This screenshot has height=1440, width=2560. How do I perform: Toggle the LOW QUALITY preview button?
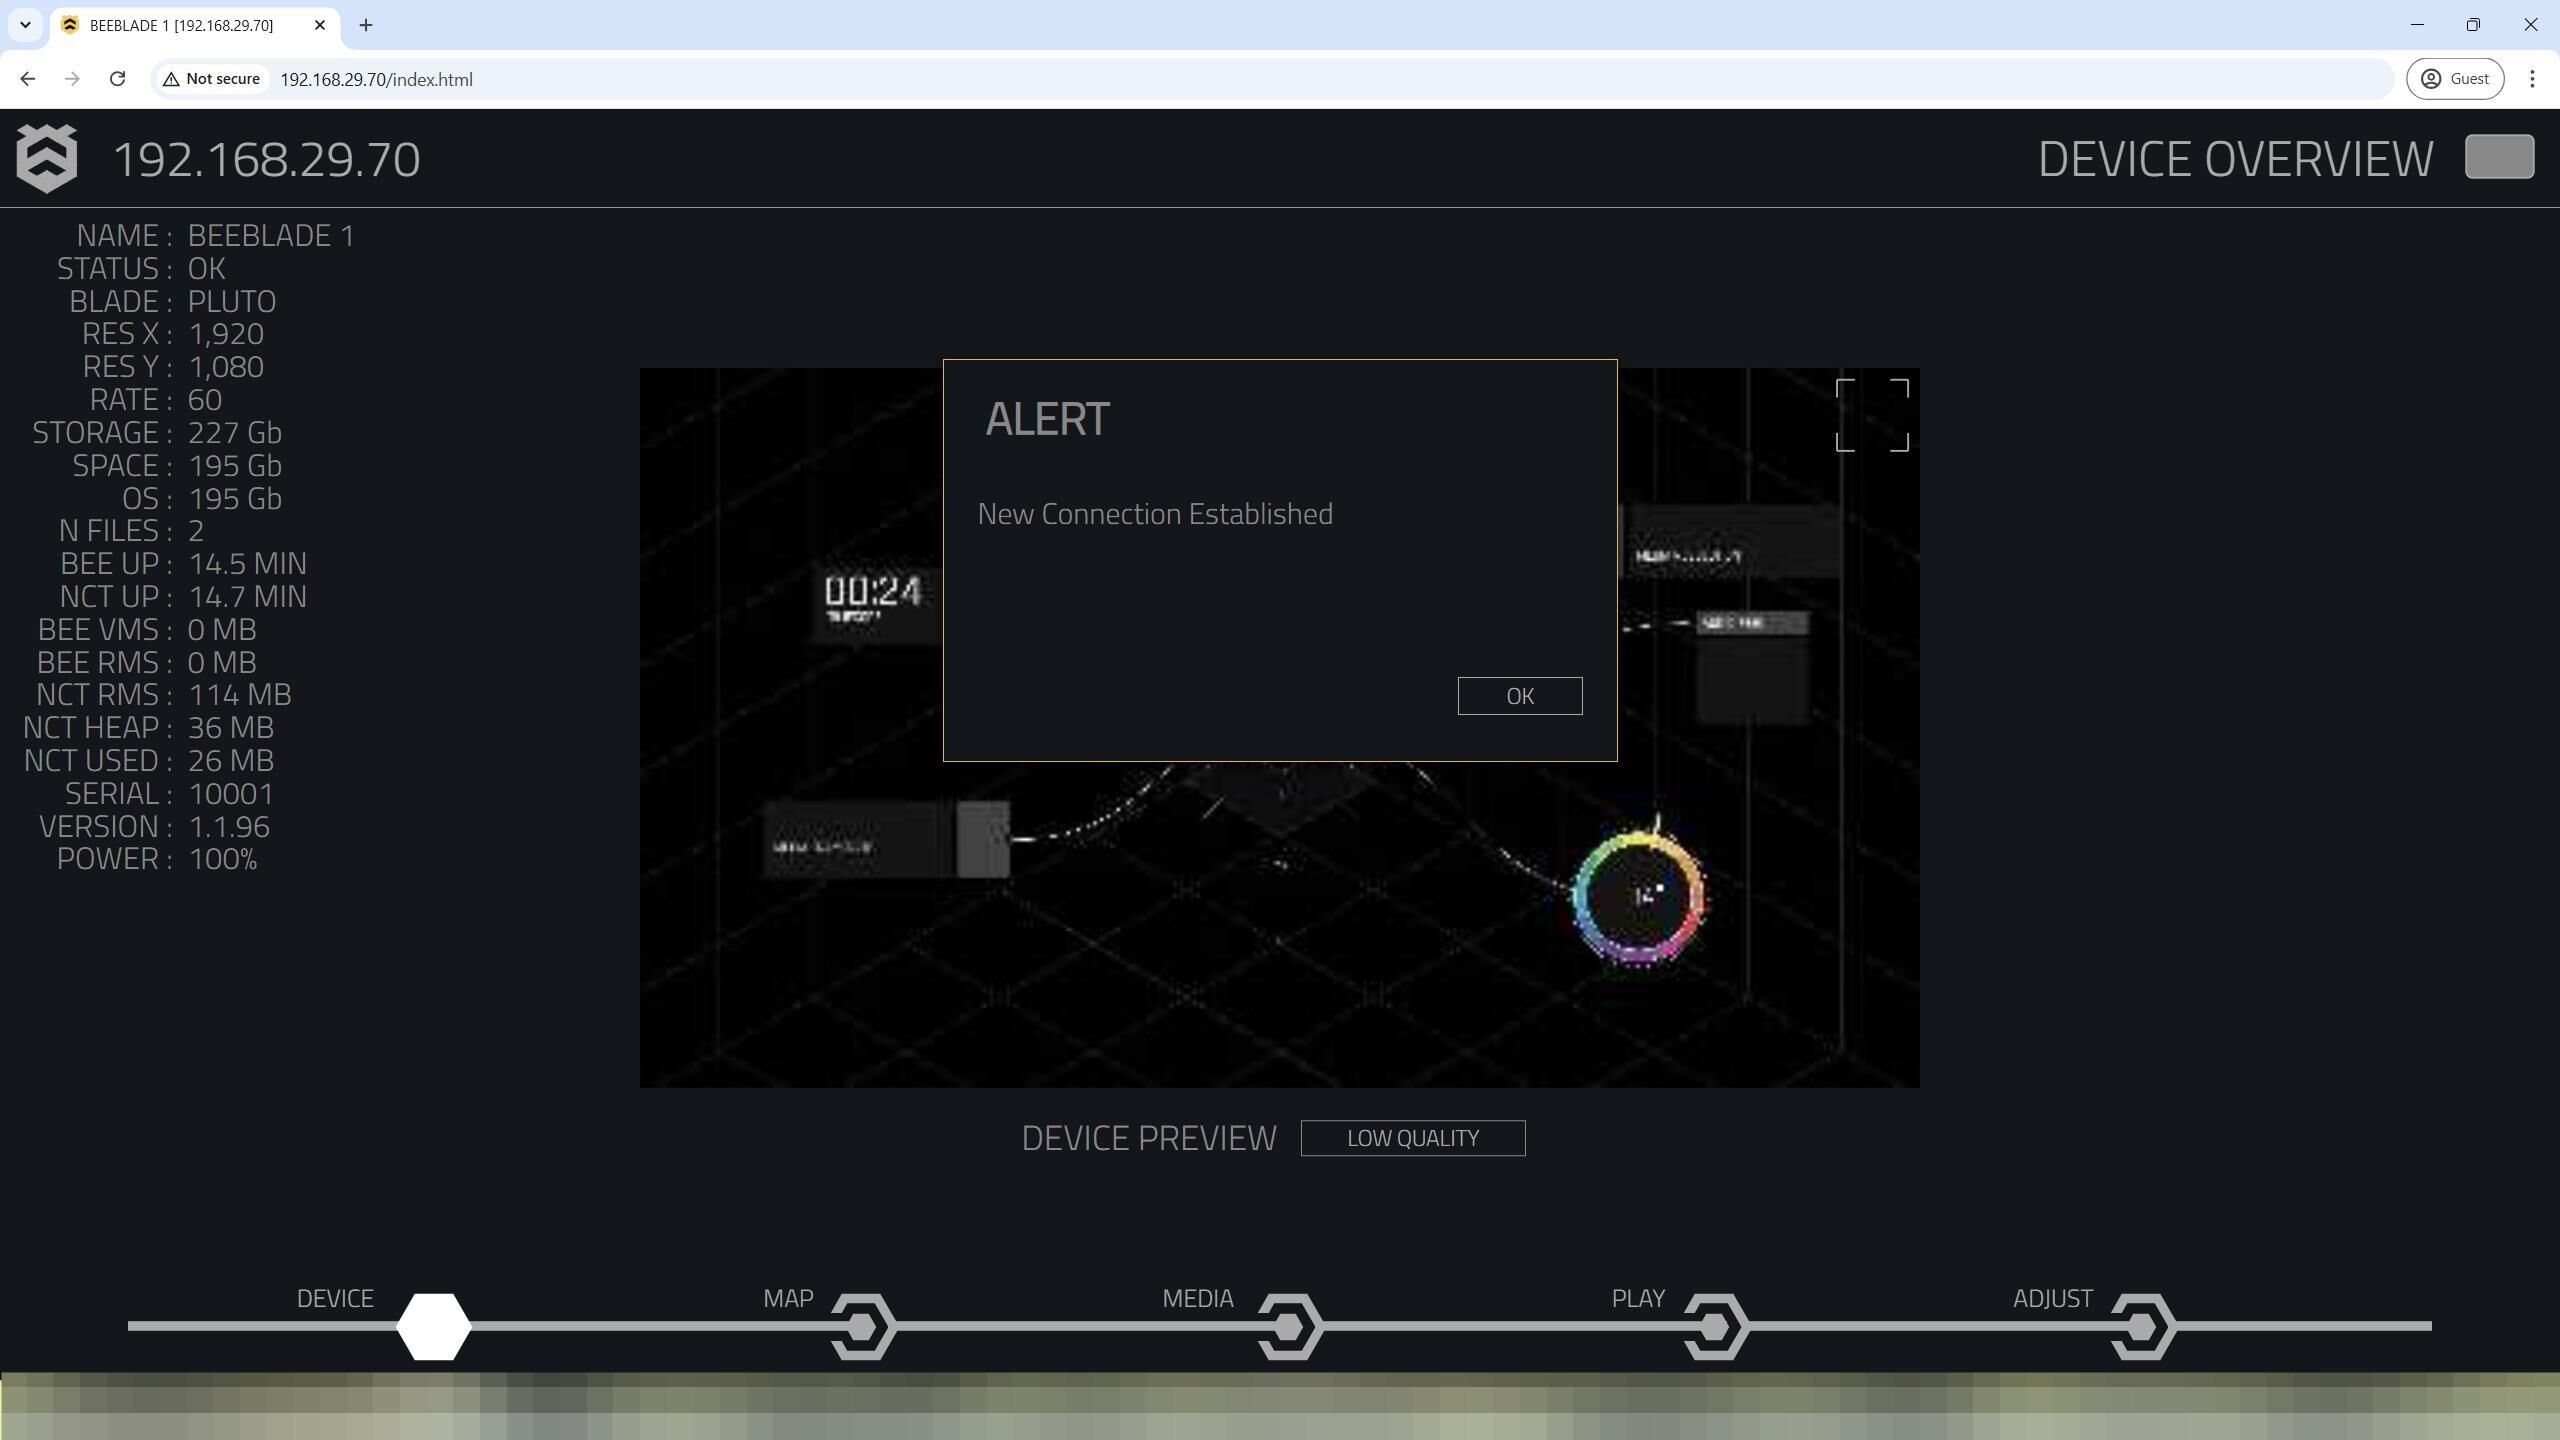point(1412,1138)
